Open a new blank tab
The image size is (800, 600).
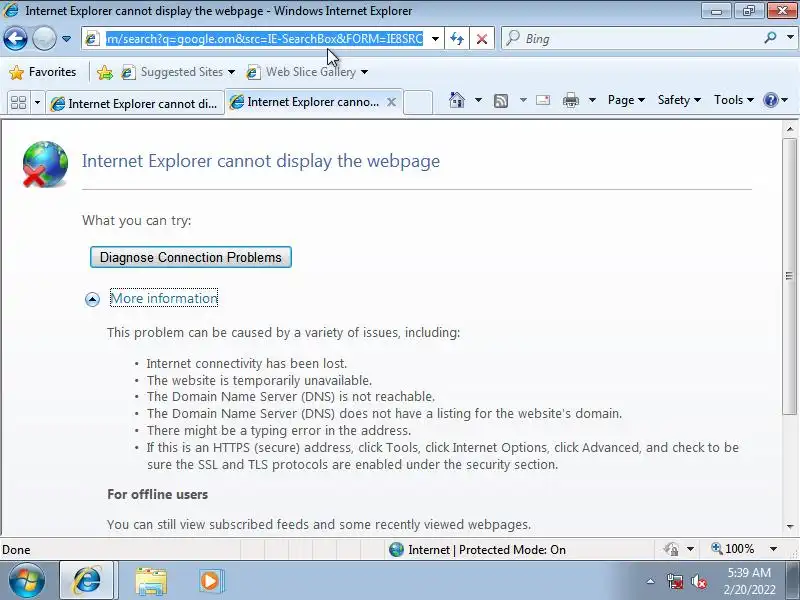(418, 102)
